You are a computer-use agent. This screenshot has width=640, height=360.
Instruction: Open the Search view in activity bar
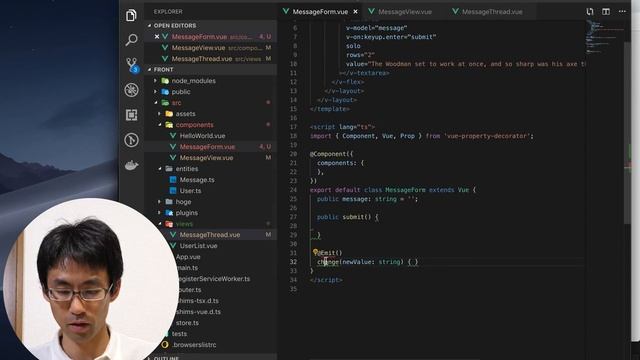pos(131,40)
